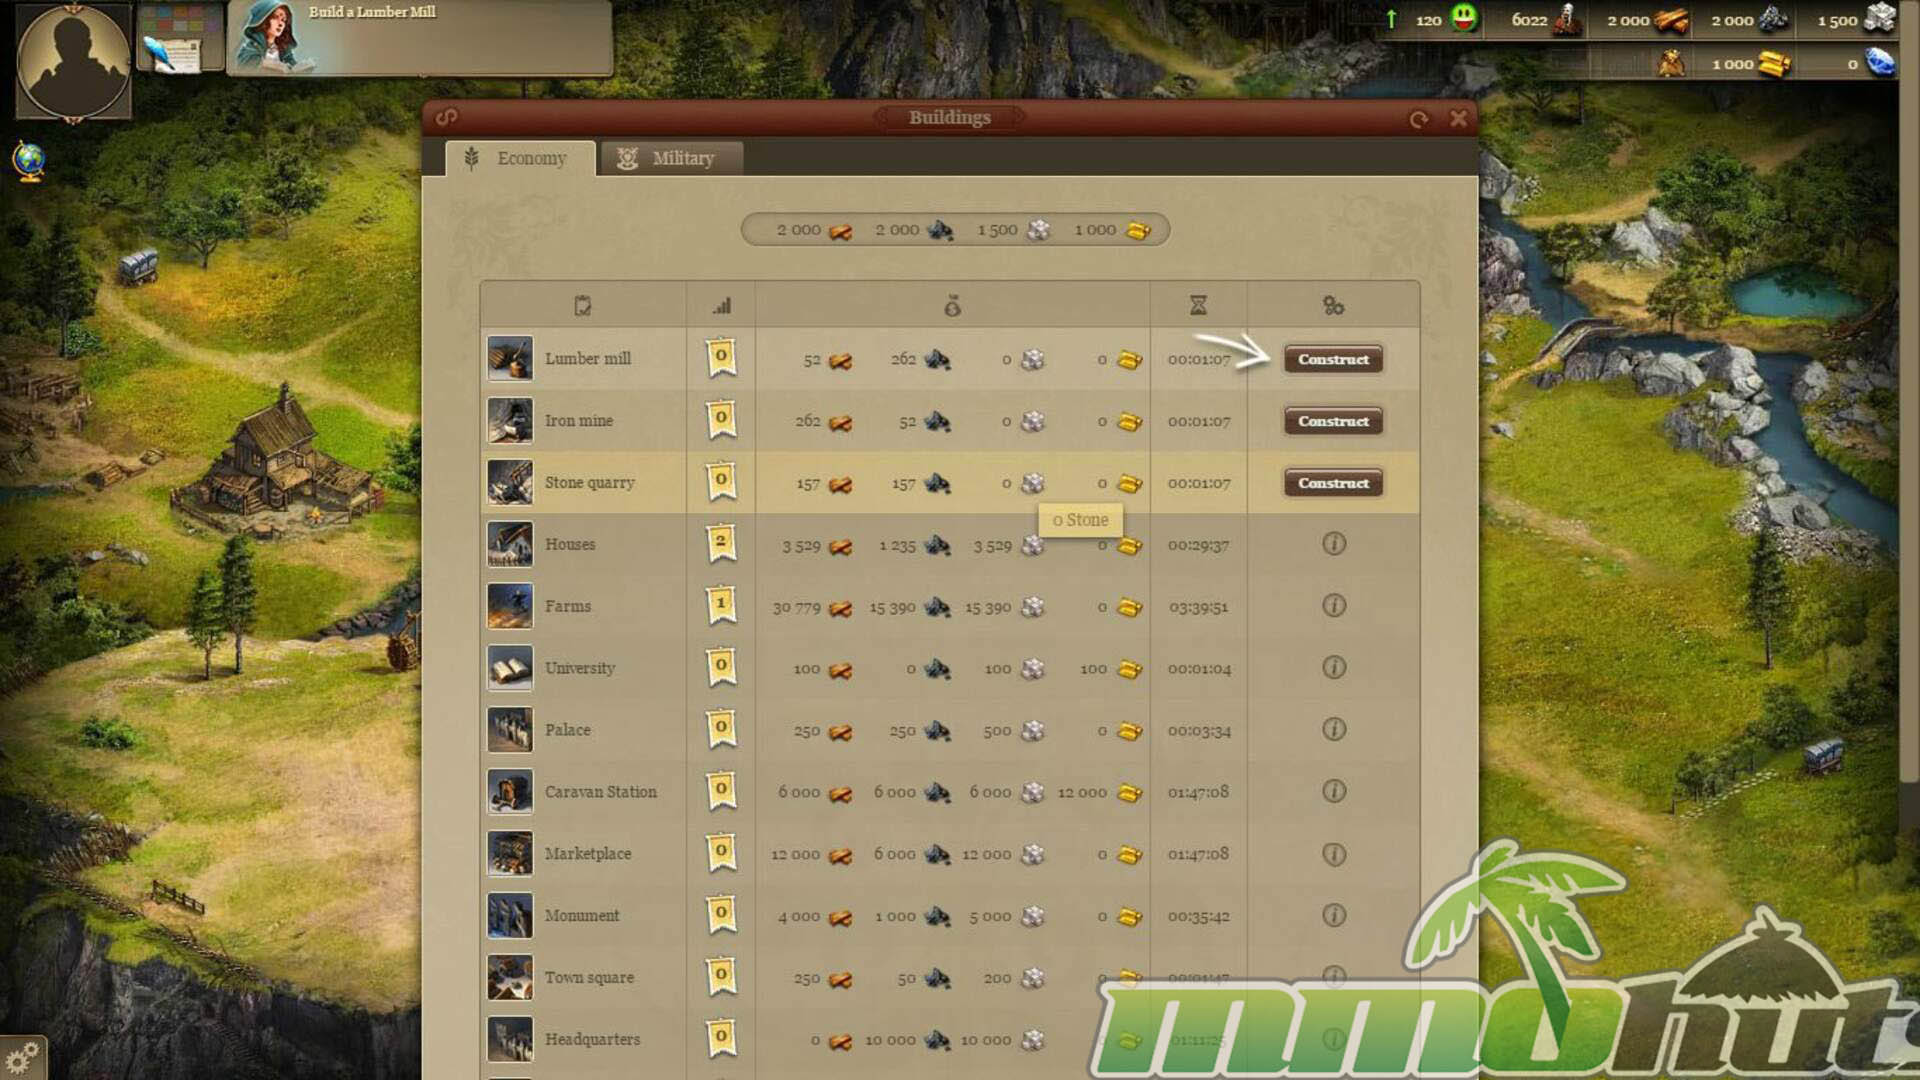The width and height of the screenshot is (1920, 1080).
Task: Click the back link icon in Buildings header
Action: point(446,118)
